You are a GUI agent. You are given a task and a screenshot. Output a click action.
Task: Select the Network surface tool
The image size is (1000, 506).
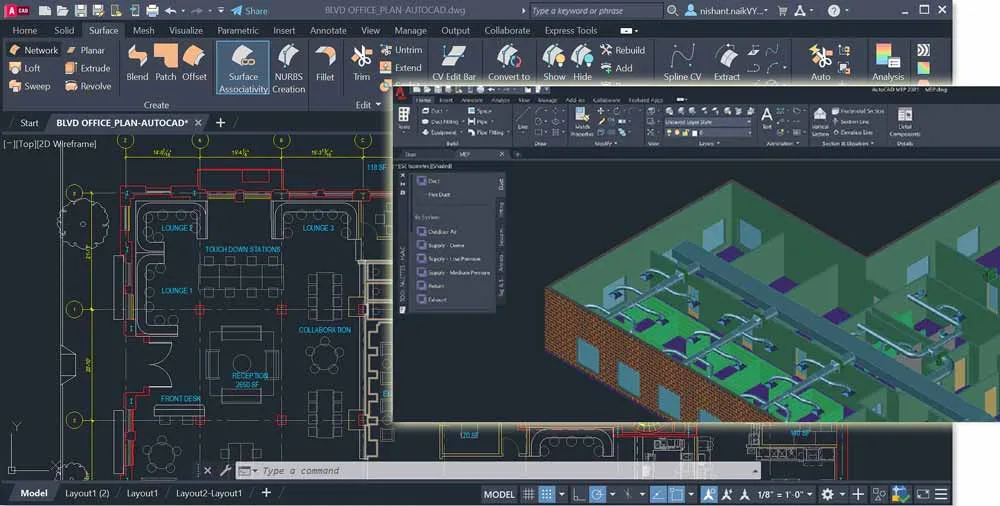click(34, 50)
